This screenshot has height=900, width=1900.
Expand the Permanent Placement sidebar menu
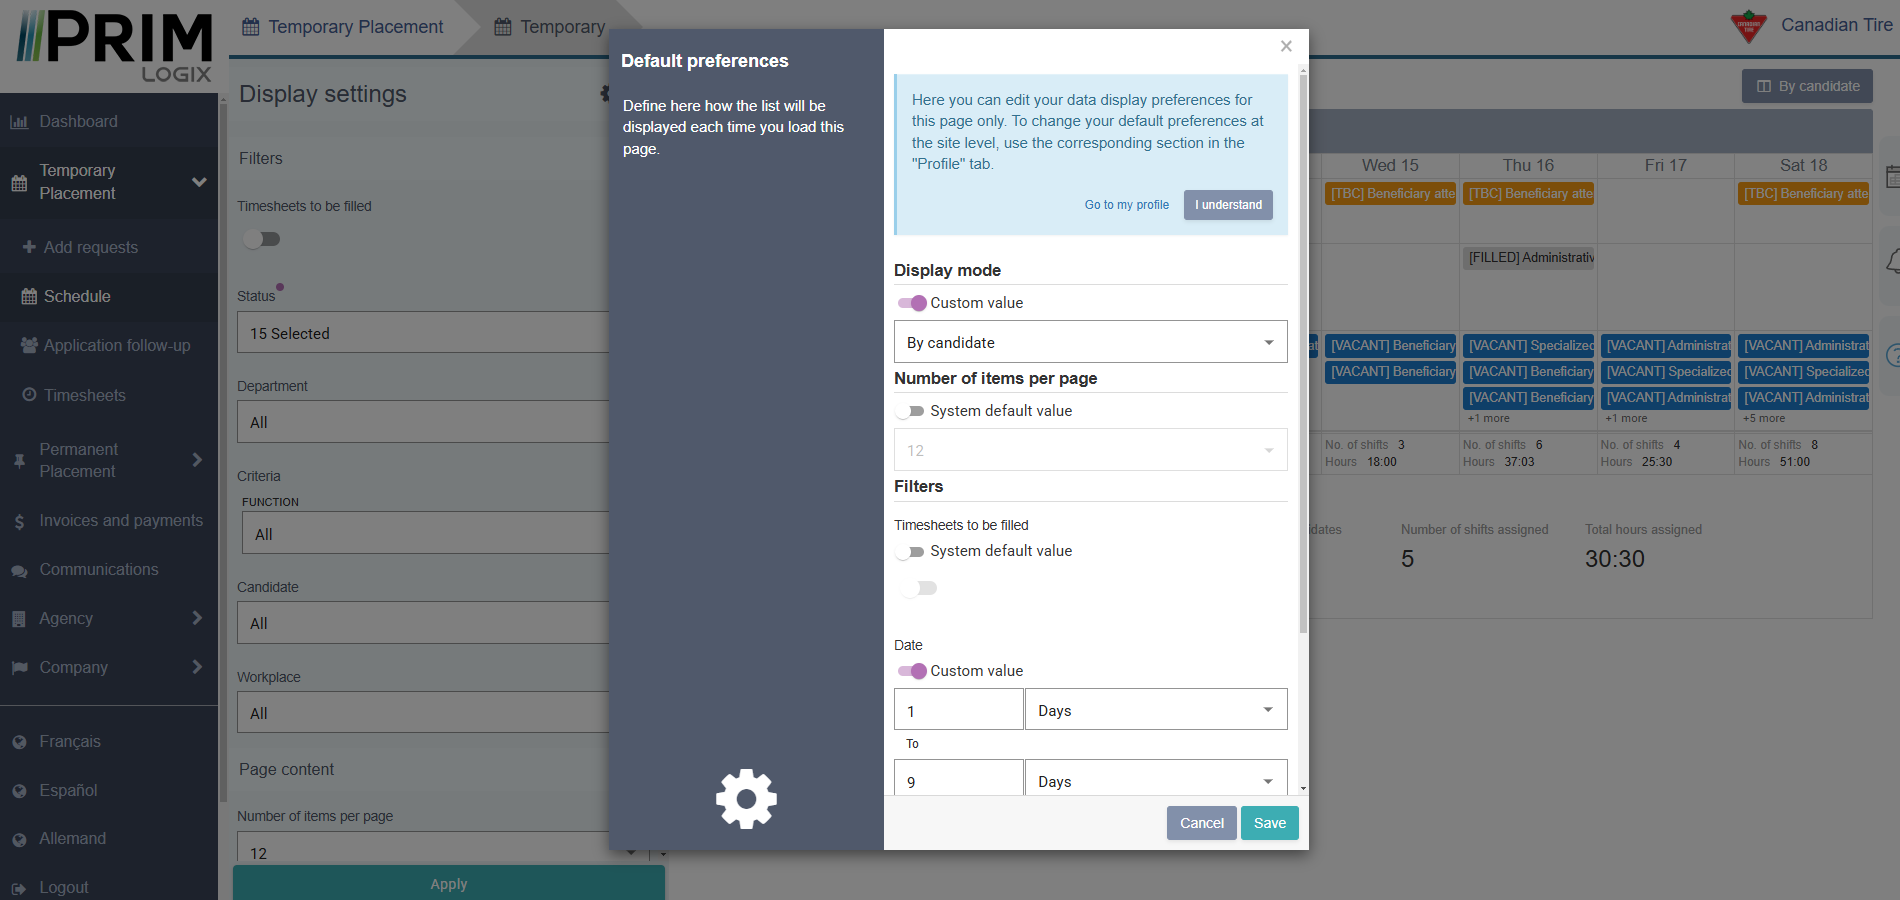[110, 460]
